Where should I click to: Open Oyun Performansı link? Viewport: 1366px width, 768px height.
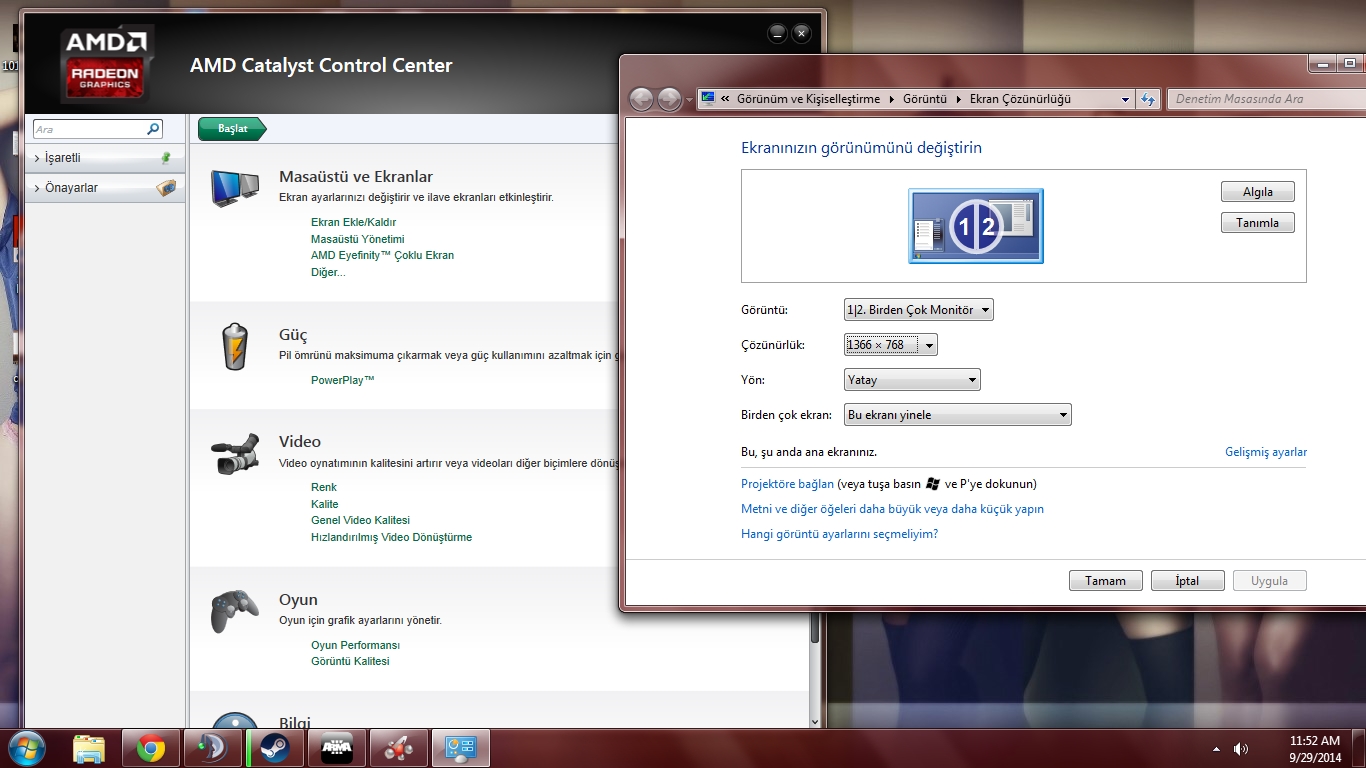pos(355,645)
